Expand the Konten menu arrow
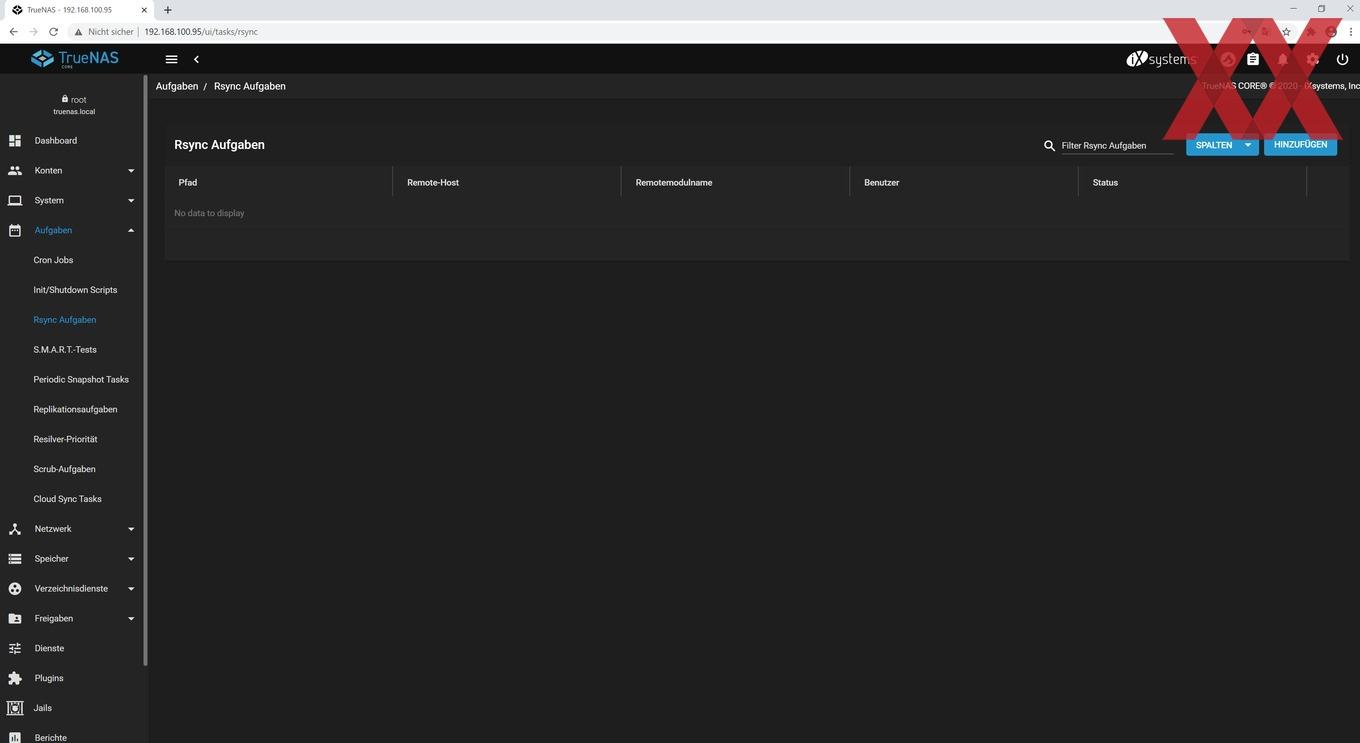This screenshot has height=743, width=1360. pyautogui.click(x=131, y=171)
